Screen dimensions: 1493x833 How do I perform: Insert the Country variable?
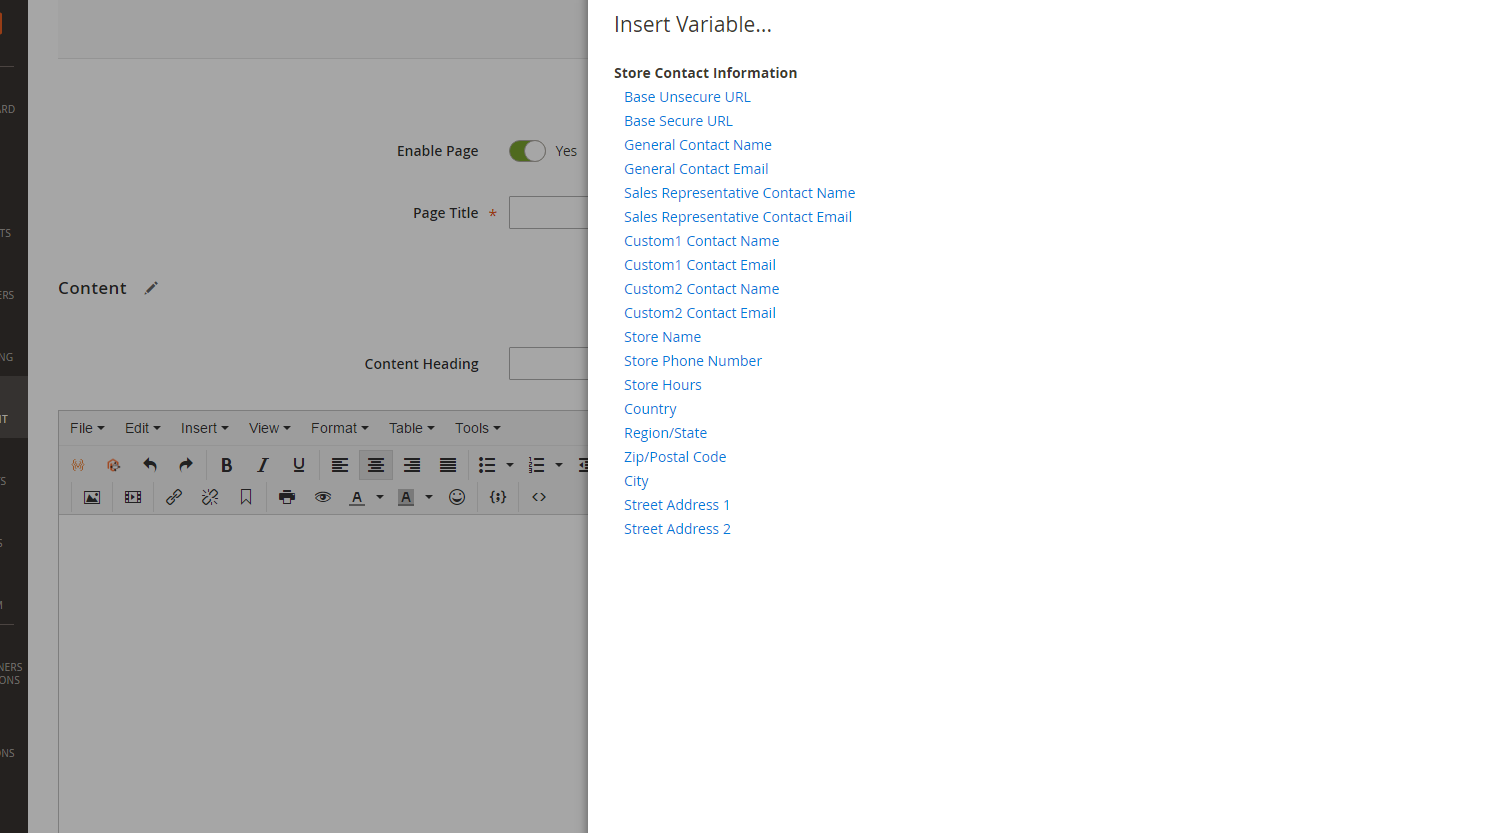[650, 409]
